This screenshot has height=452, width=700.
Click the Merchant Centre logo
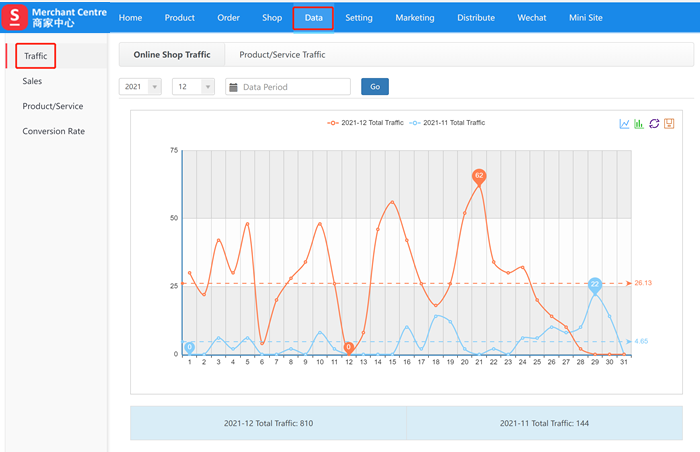(x=17, y=17)
